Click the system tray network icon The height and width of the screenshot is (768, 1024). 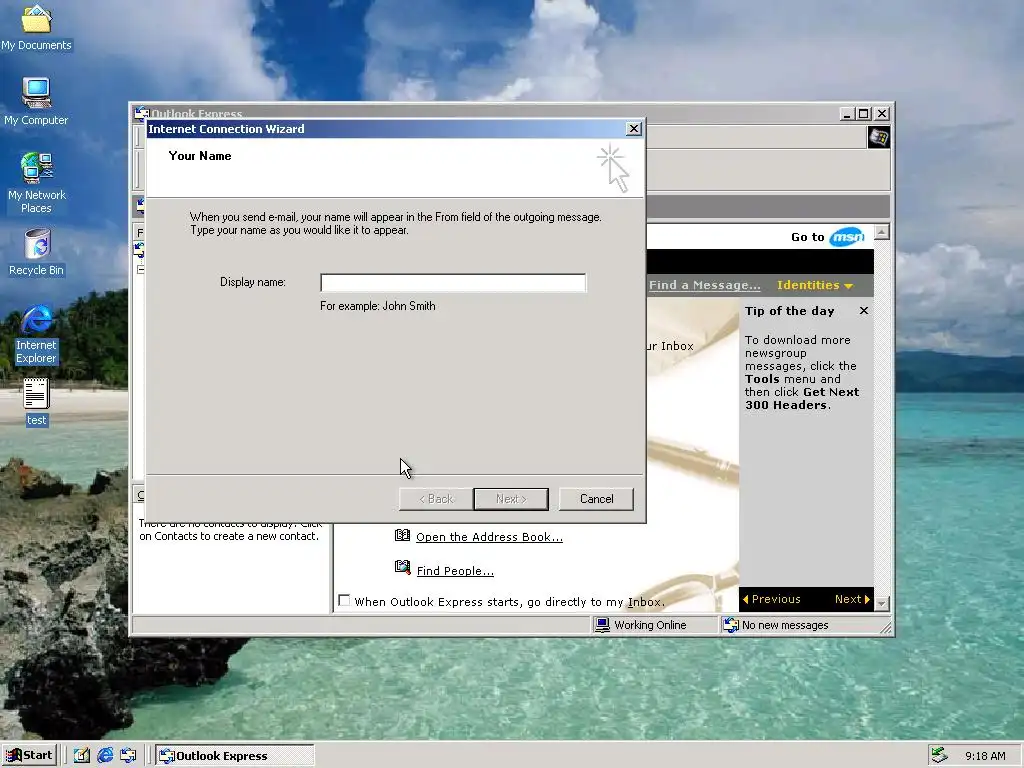939,756
